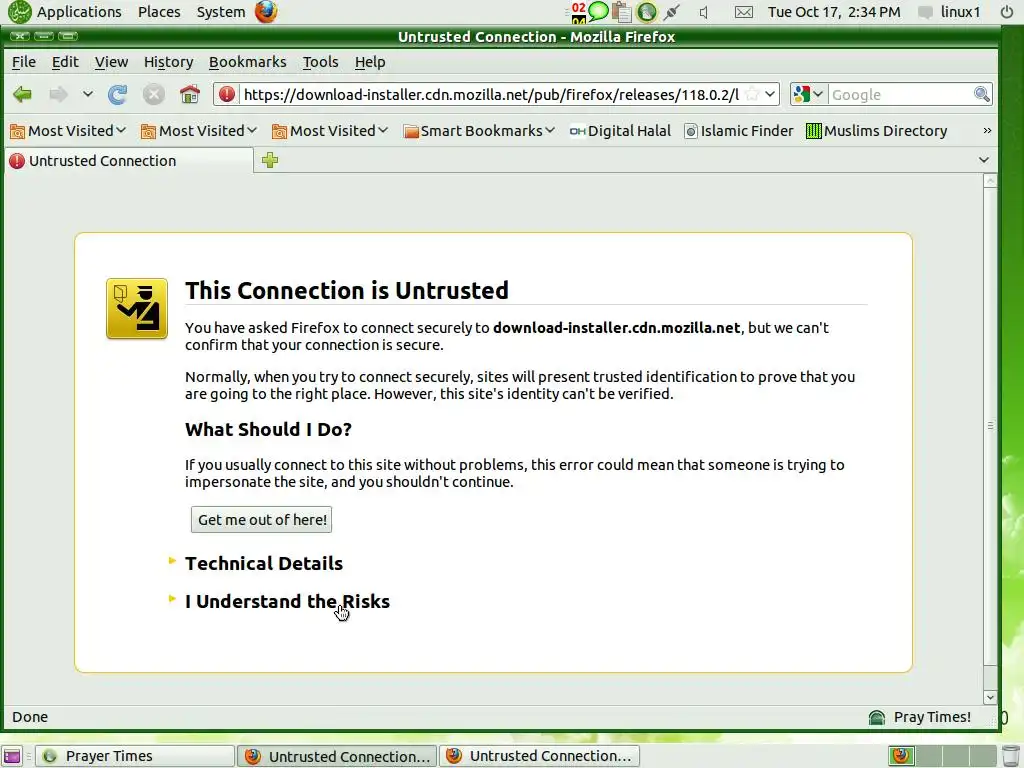Click the yellow security officer warning icon
The image size is (1024, 768).
pos(137,309)
